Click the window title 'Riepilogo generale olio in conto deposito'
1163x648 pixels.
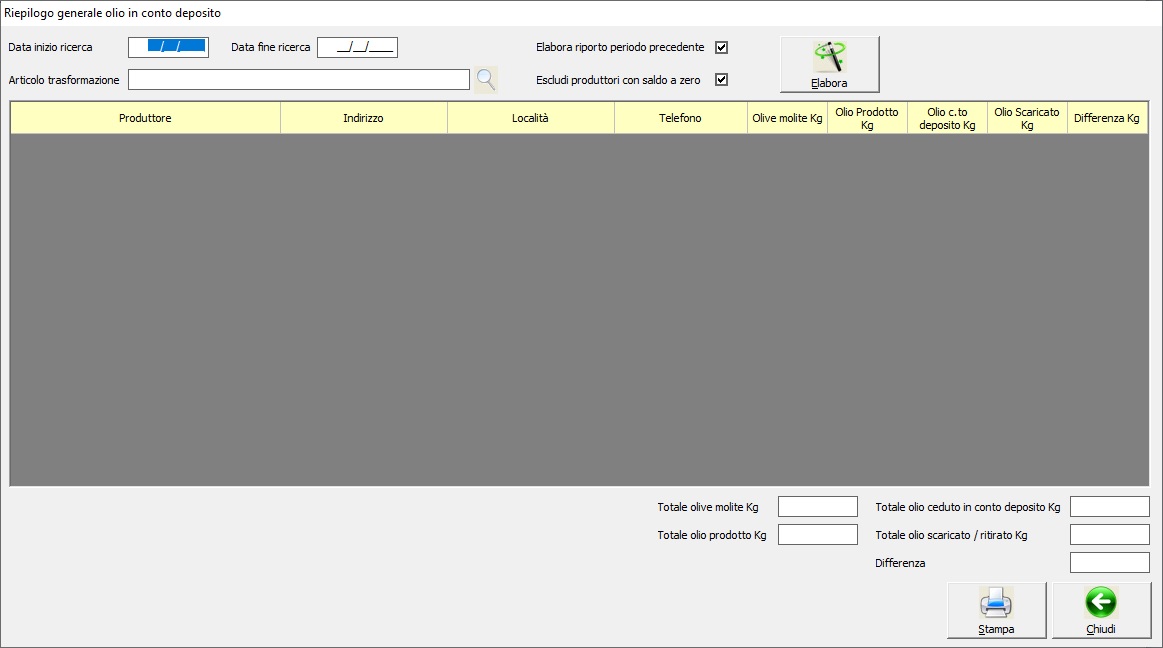pyautogui.click(x=113, y=13)
